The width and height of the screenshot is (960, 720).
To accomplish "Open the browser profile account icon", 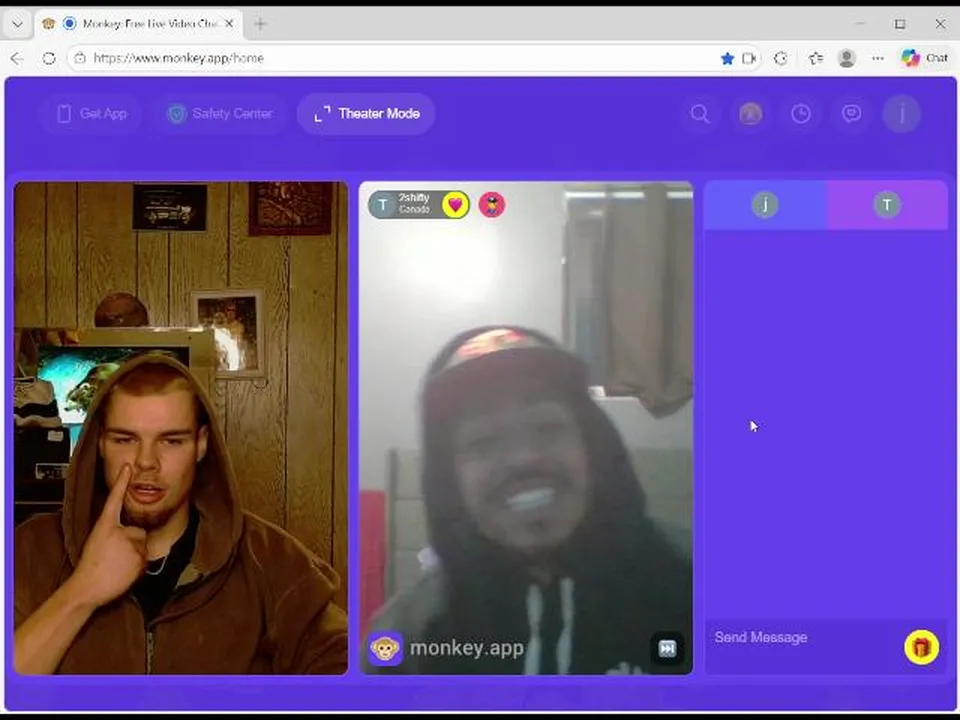I will point(847,59).
